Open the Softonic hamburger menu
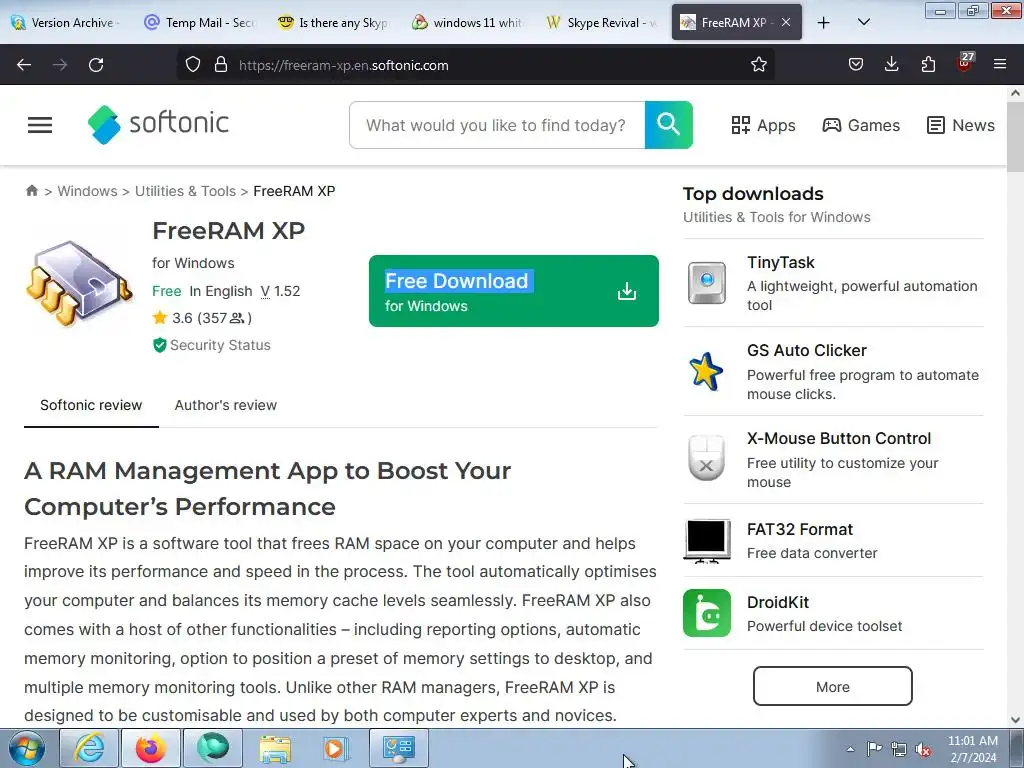 (40, 125)
